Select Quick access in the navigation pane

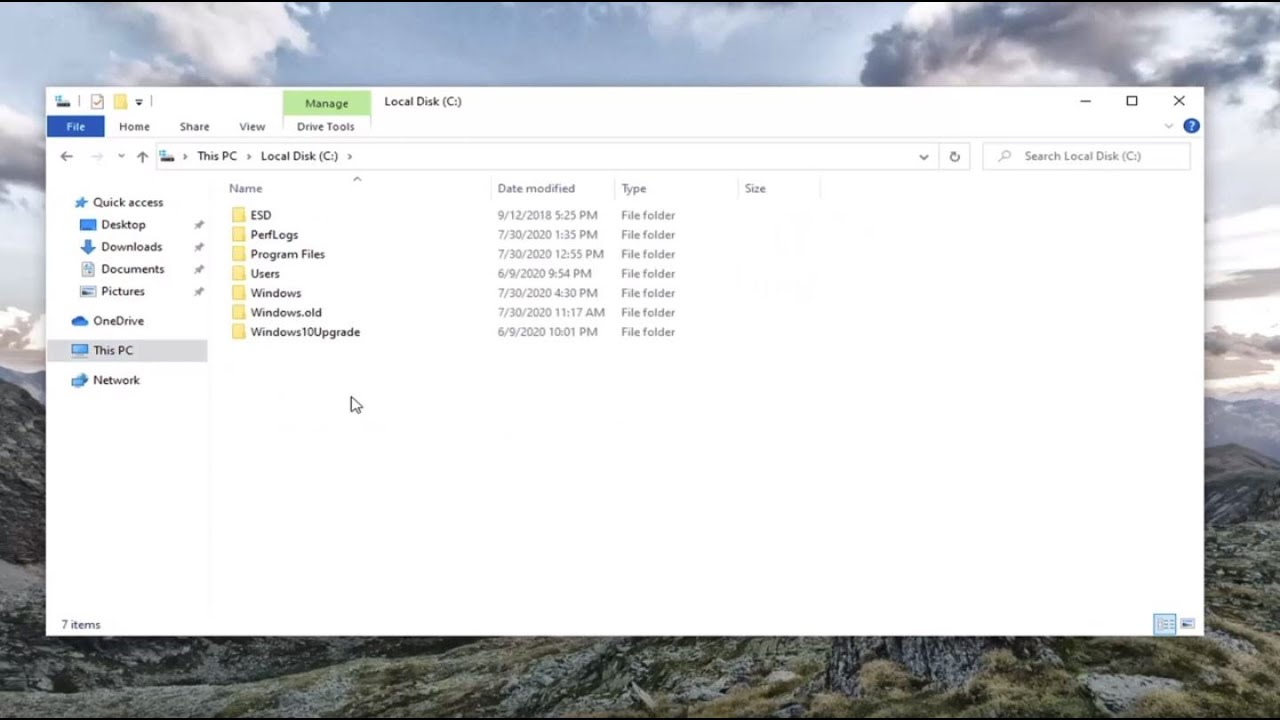pyautogui.click(x=128, y=202)
